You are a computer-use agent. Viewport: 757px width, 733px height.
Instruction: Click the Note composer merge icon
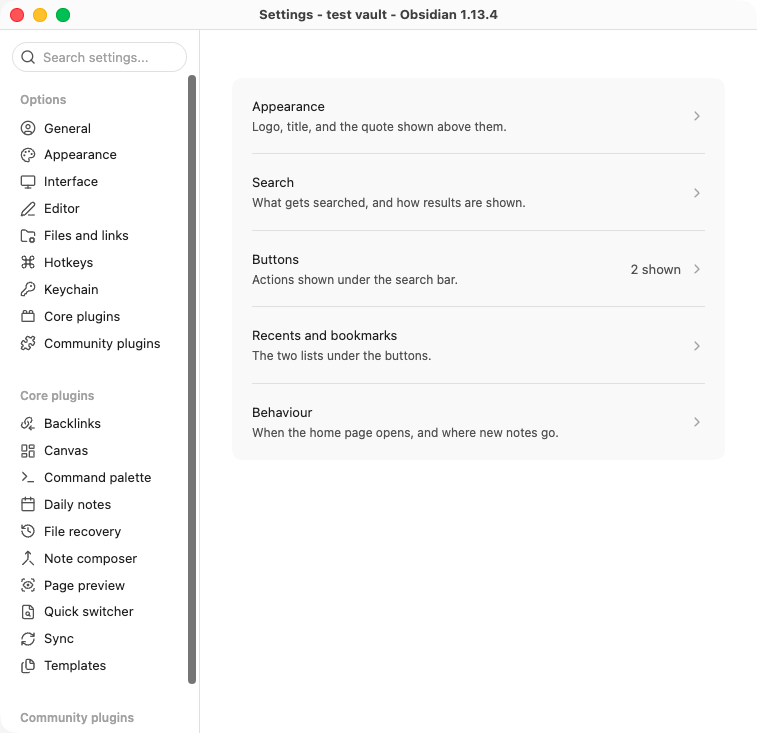point(28,558)
